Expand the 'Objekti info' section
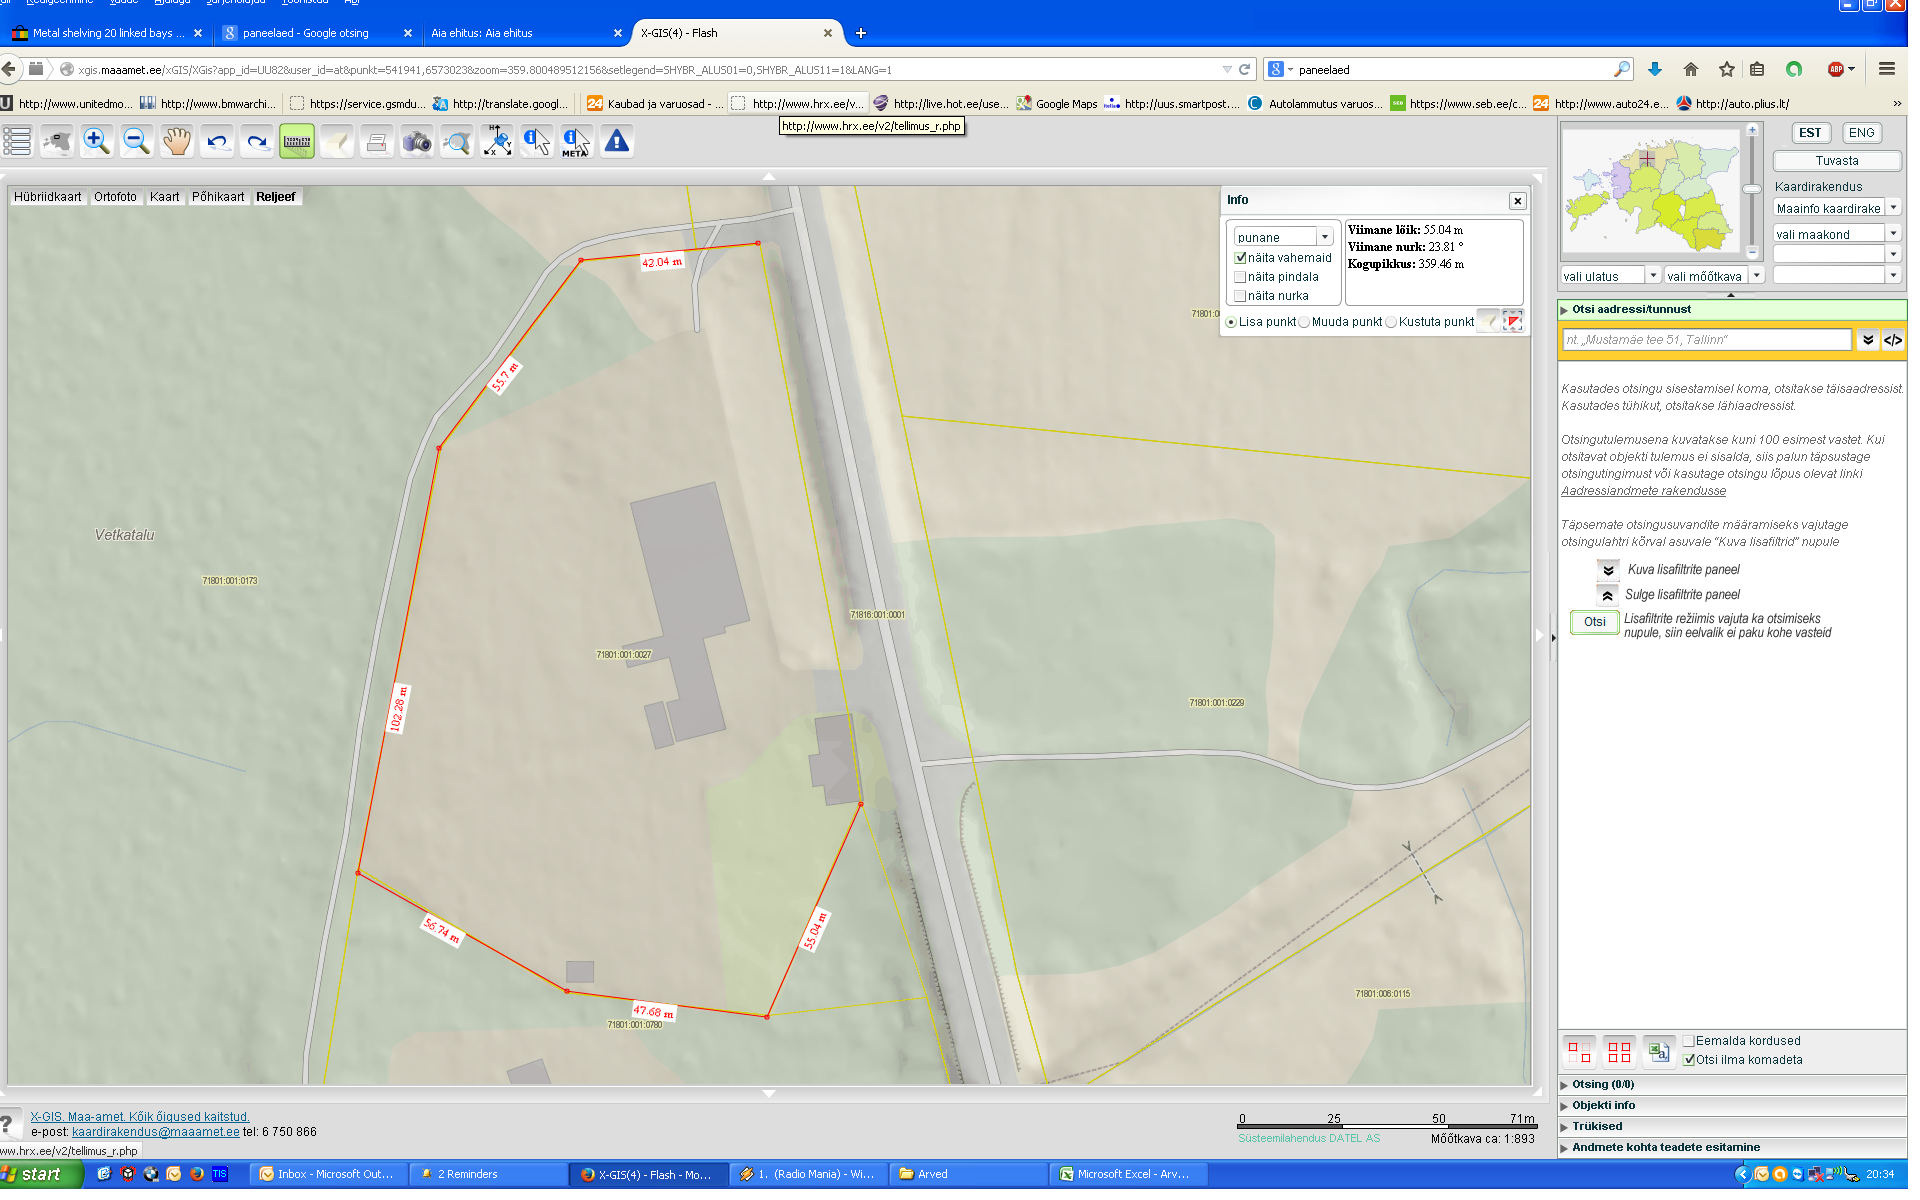The width and height of the screenshot is (1920, 1200). click(1603, 1106)
